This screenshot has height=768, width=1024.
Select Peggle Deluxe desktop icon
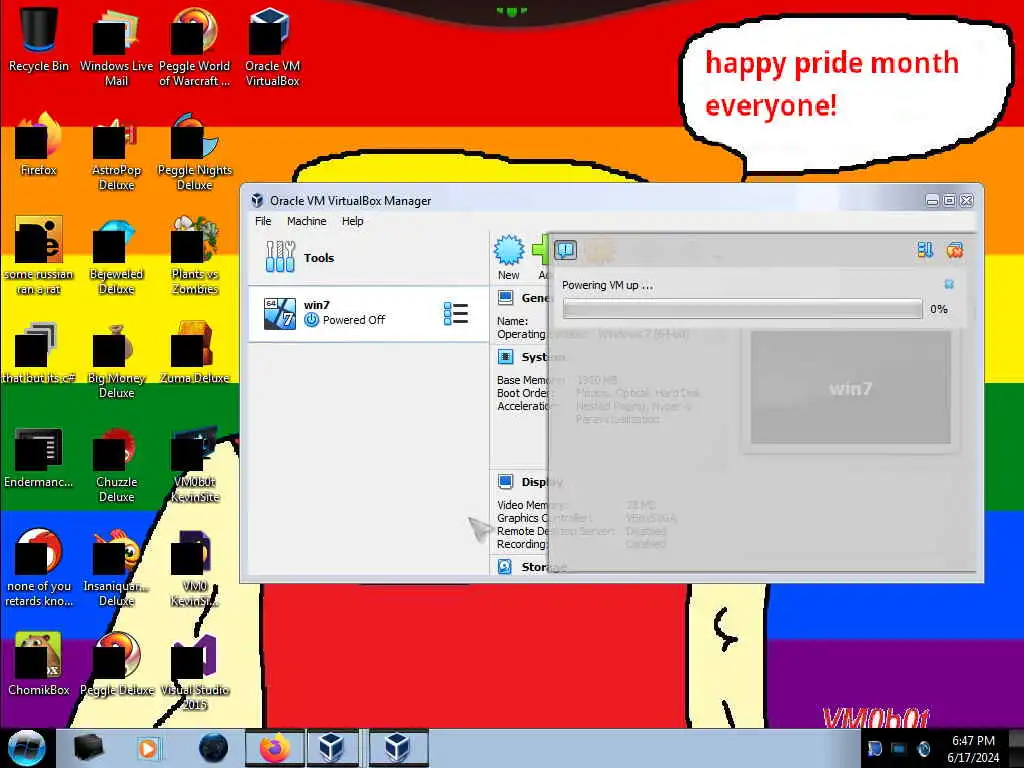(116, 664)
